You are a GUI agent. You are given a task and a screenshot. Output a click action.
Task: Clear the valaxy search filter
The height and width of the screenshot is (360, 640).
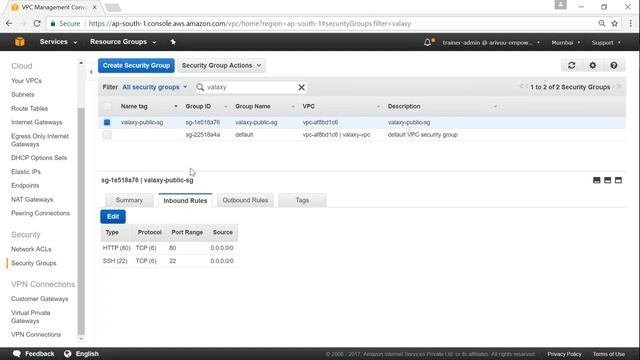click(301, 87)
